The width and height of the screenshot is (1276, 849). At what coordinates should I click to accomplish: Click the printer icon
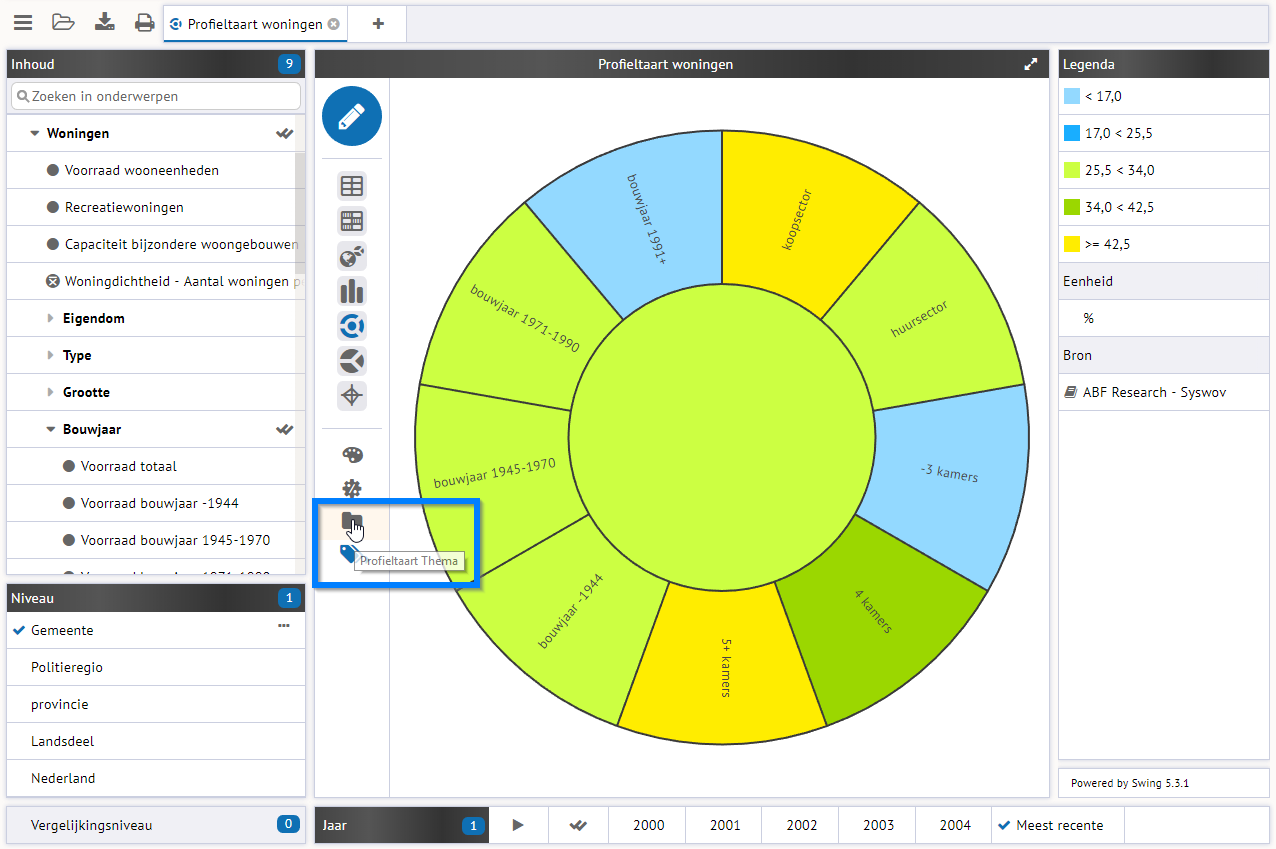point(145,22)
